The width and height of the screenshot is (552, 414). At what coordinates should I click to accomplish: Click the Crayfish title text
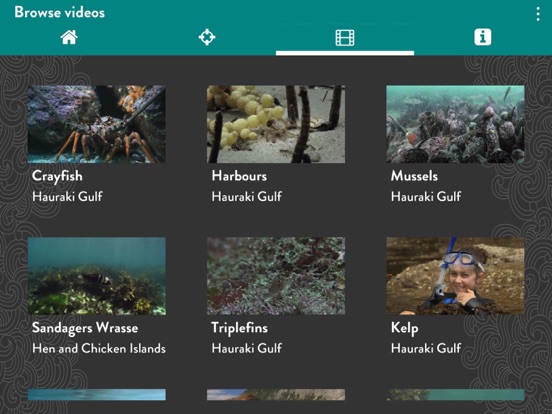click(57, 176)
